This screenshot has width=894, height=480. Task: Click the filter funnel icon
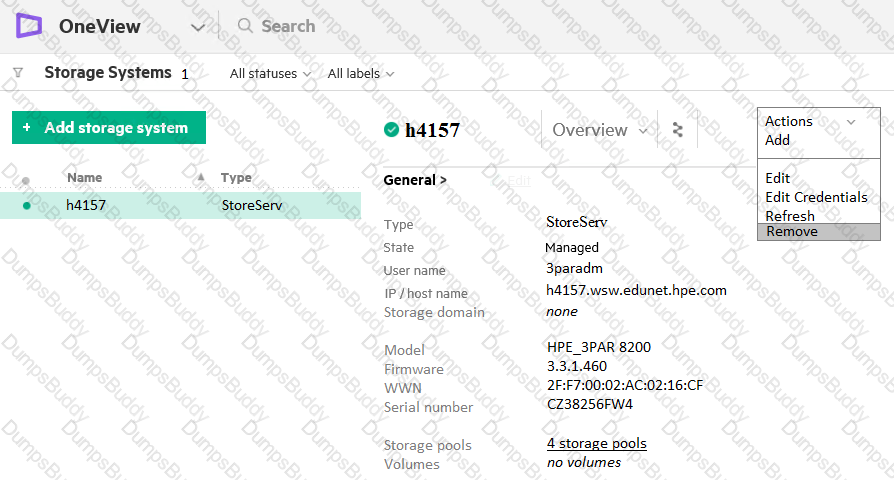pyautogui.click(x=18, y=72)
